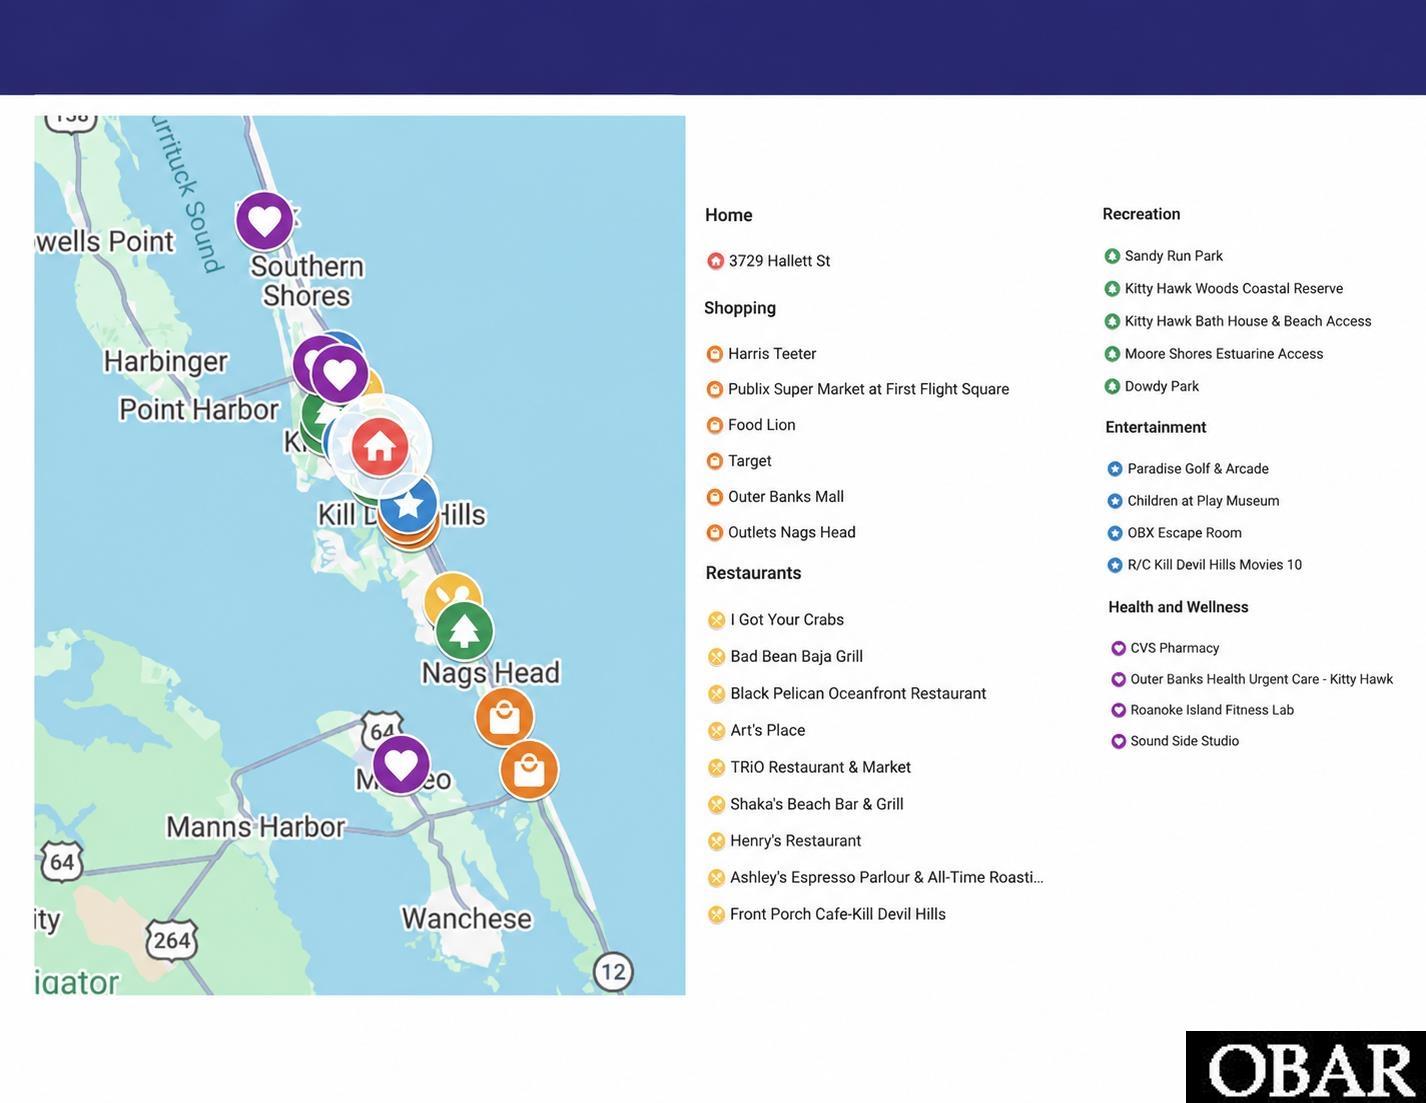Click the star icon beside OBX Escape Room
The image size is (1426, 1103).
click(x=1115, y=533)
